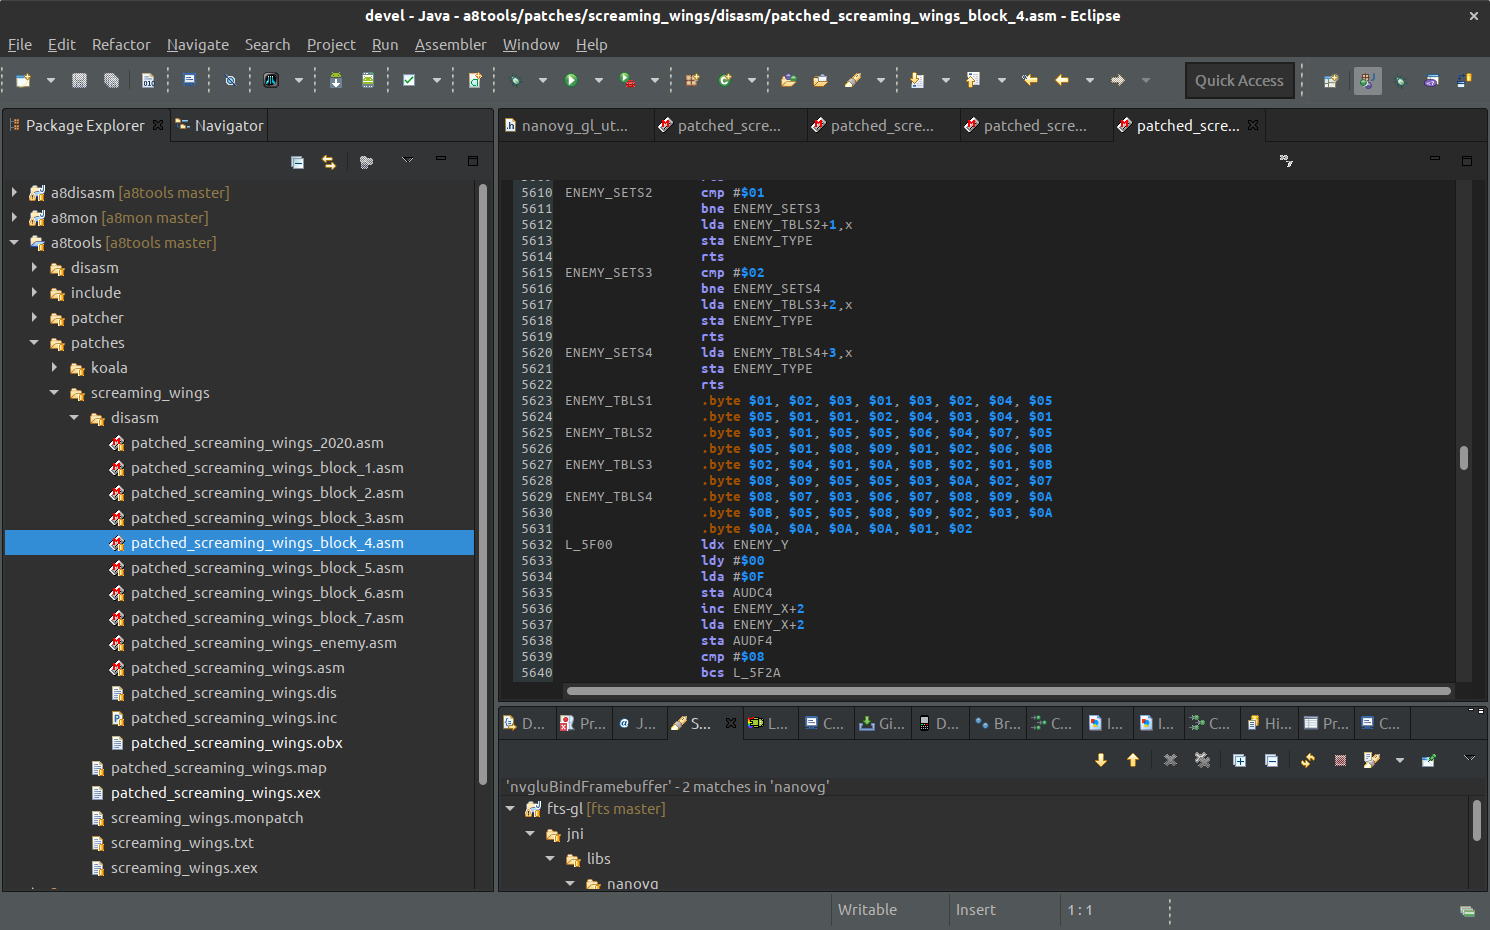1490x930 pixels.
Task: Click the Quick Access field
Action: coord(1239,81)
